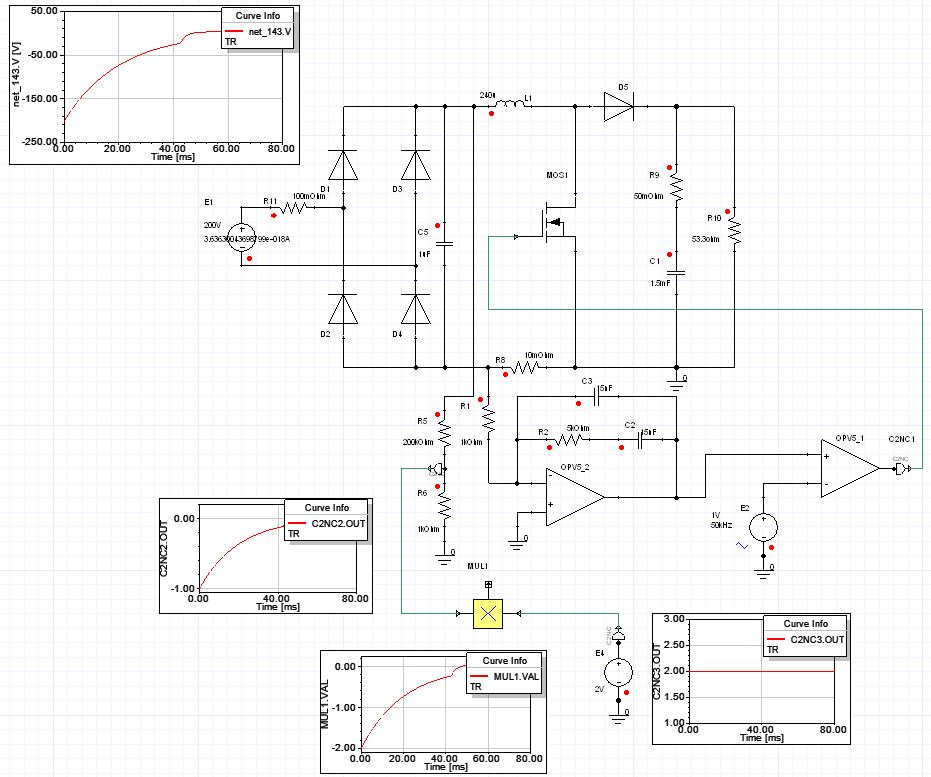Select the E1 200V voltage source symbol
Screen dimensions: 931x777
click(242, 237)
